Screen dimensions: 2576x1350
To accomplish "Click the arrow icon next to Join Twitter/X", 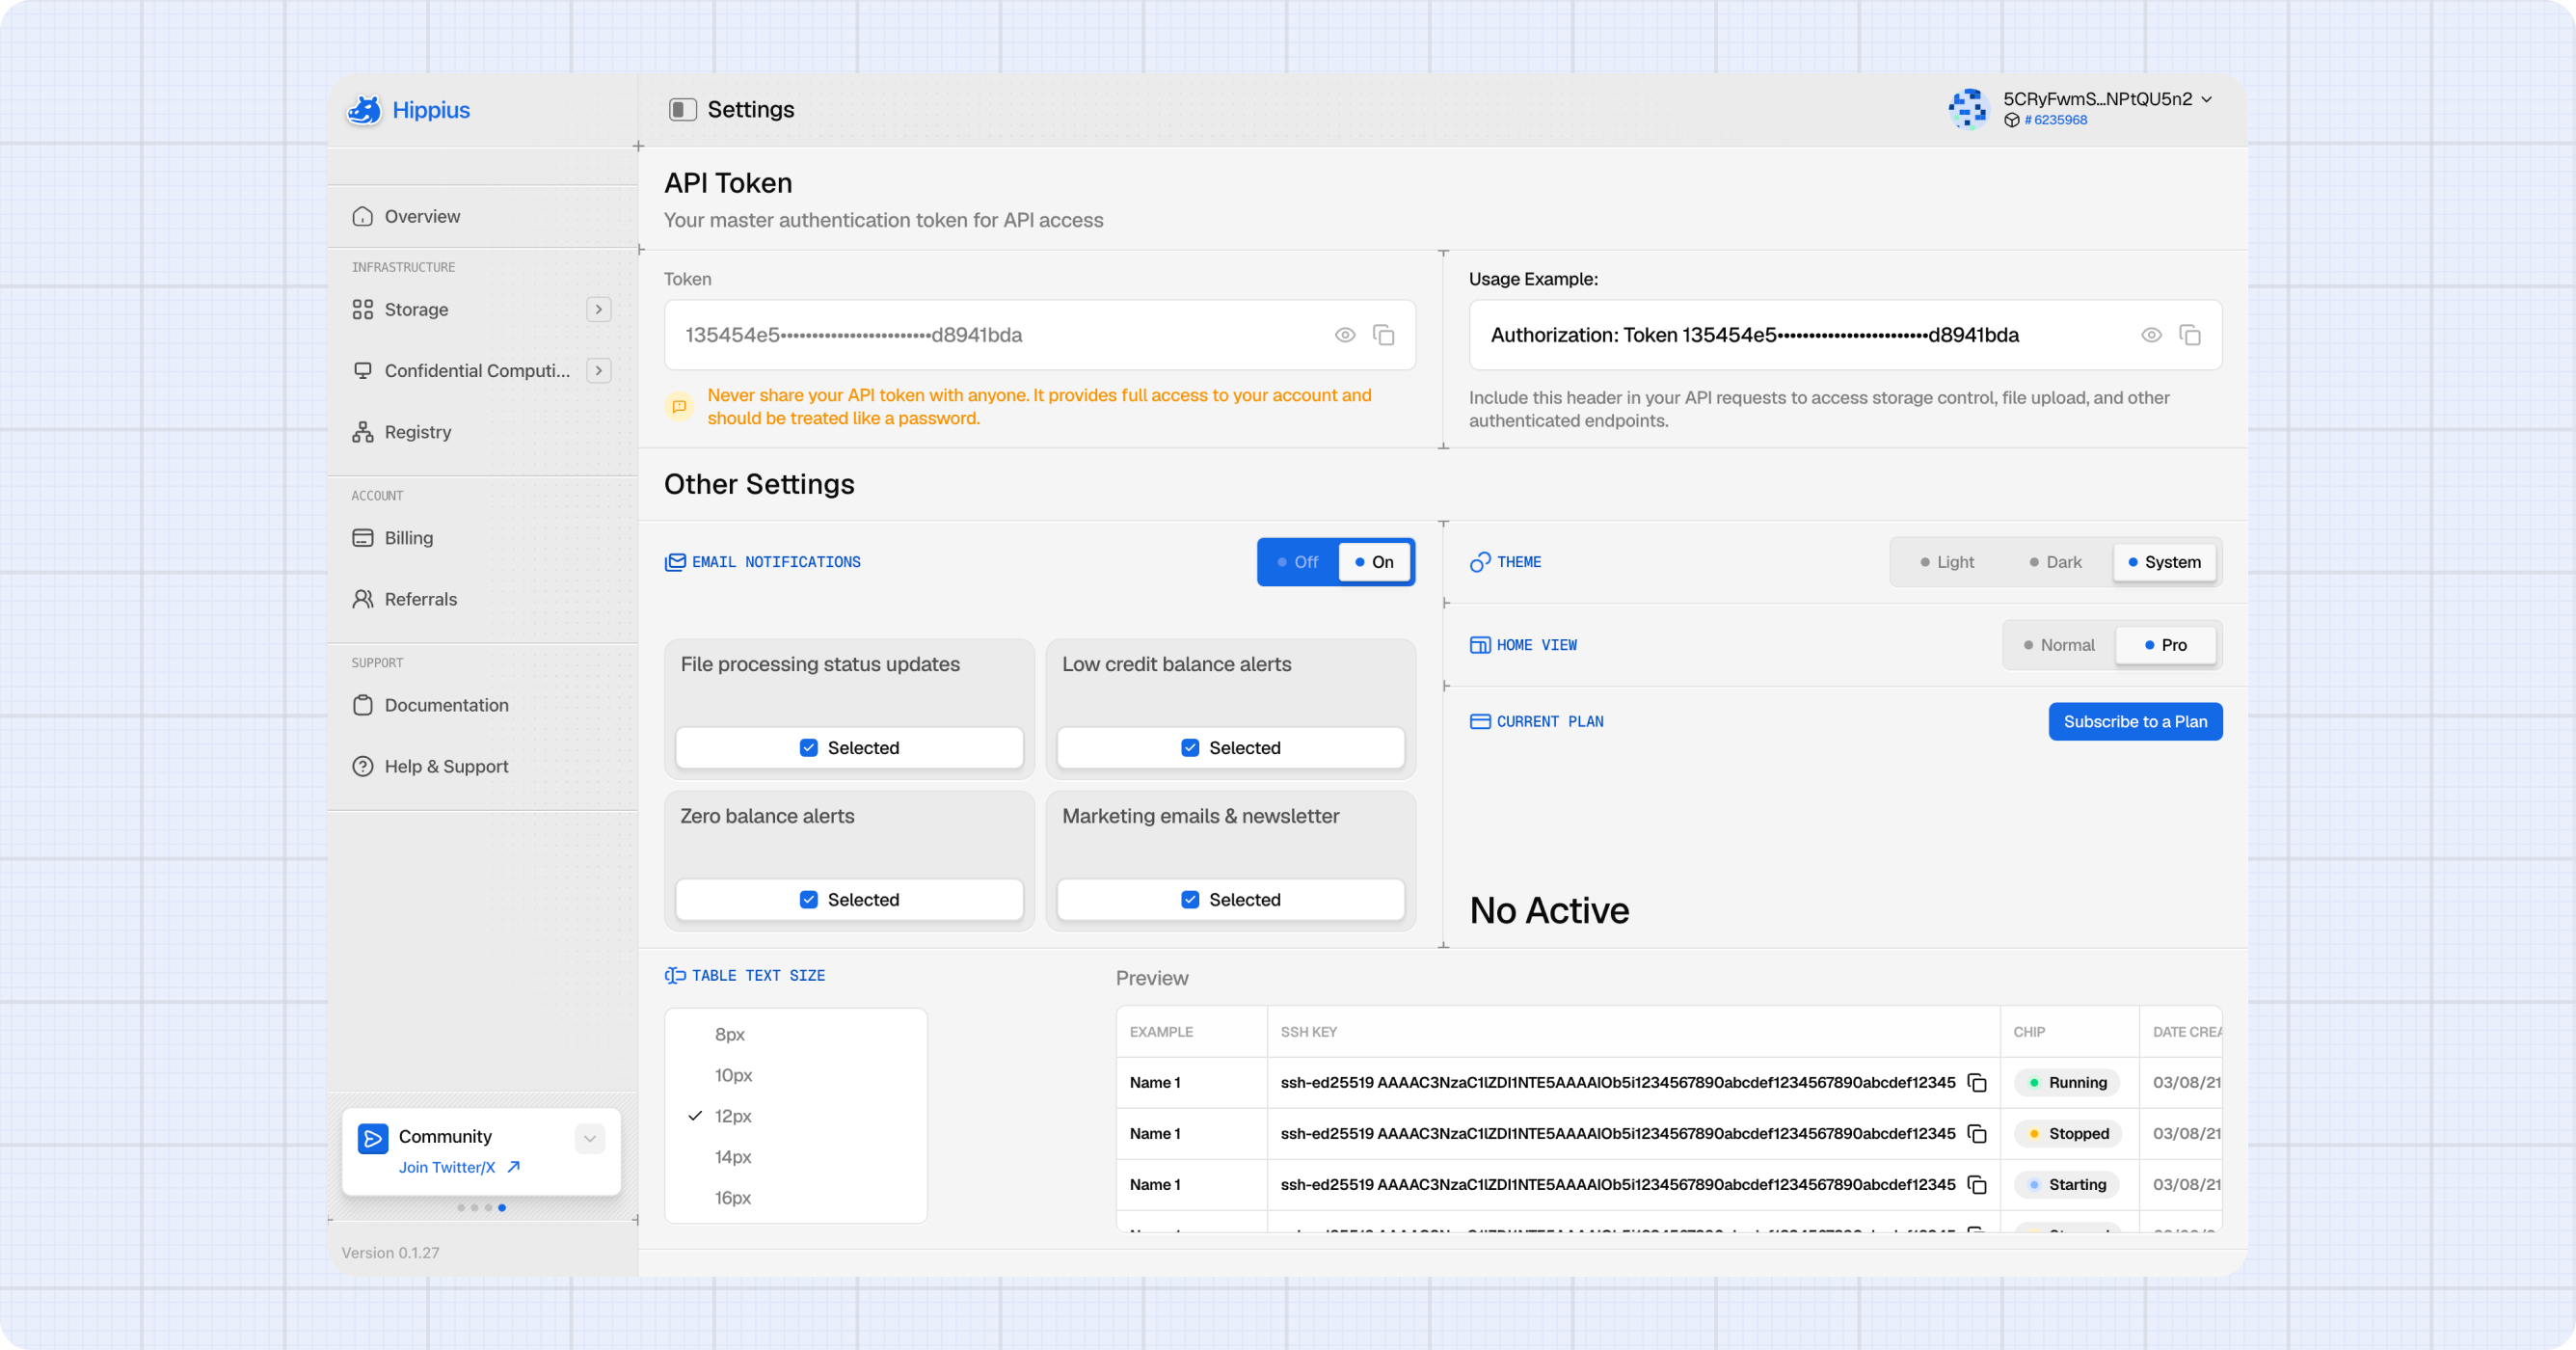I will point(513,1167).
